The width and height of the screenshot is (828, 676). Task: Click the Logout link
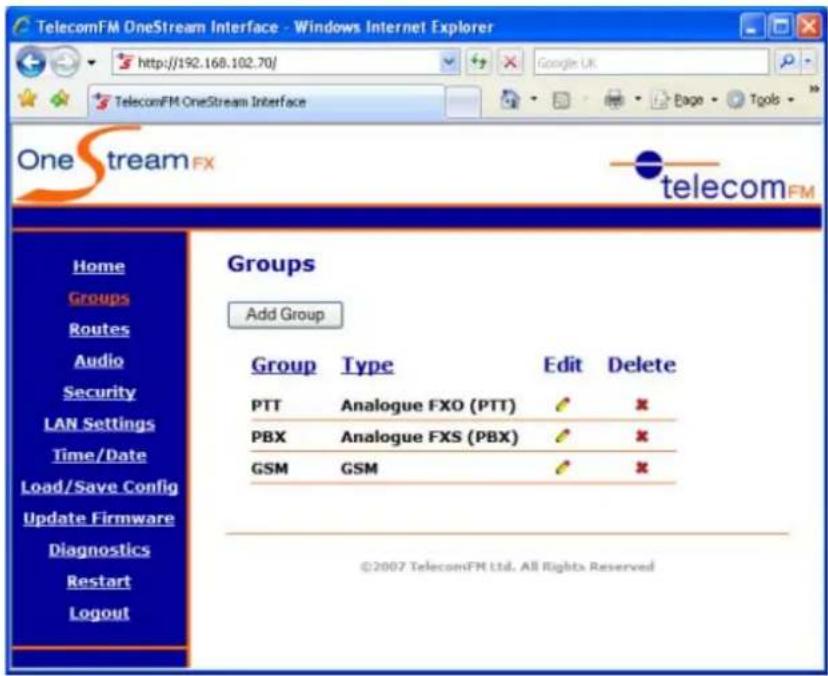coord(99,613)
